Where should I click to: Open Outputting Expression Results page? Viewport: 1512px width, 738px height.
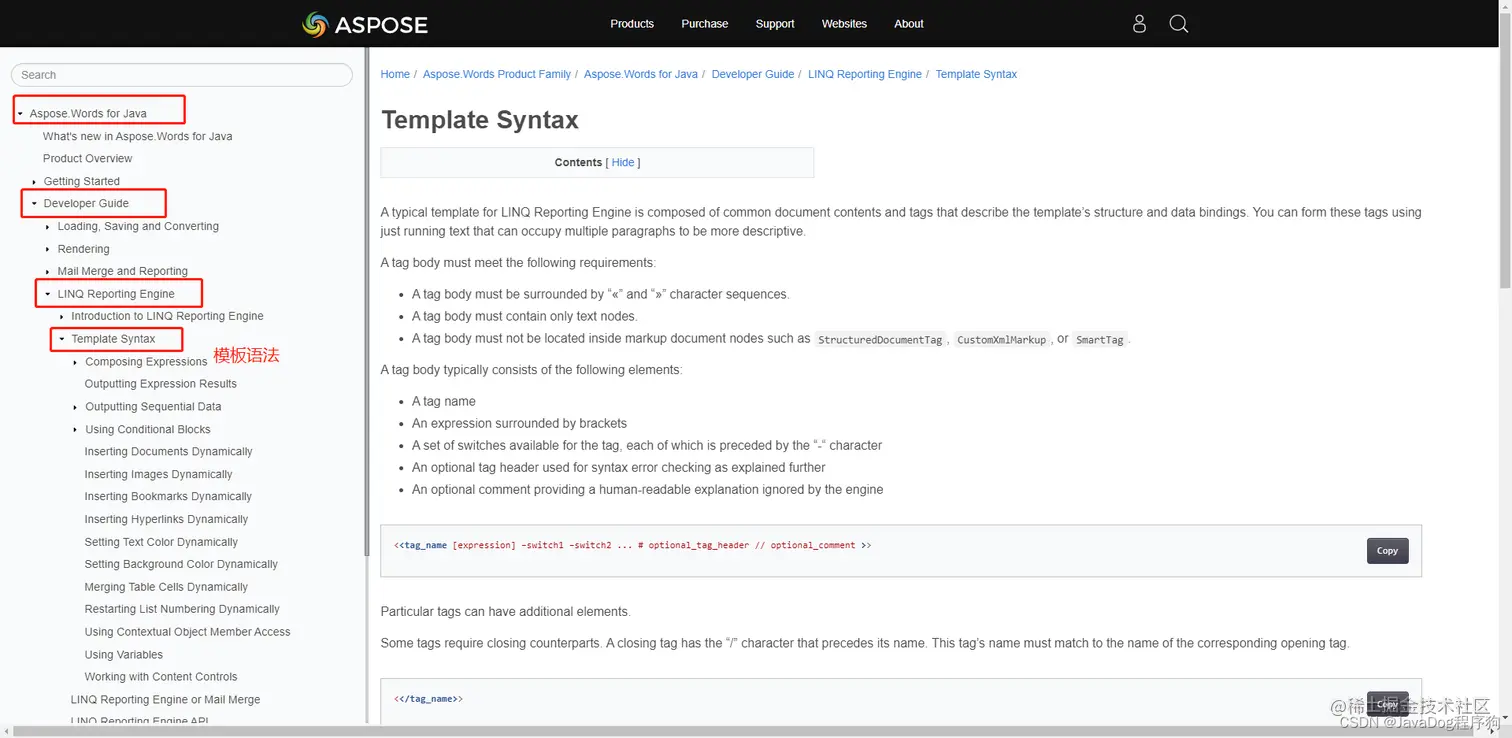pos(161,384)
